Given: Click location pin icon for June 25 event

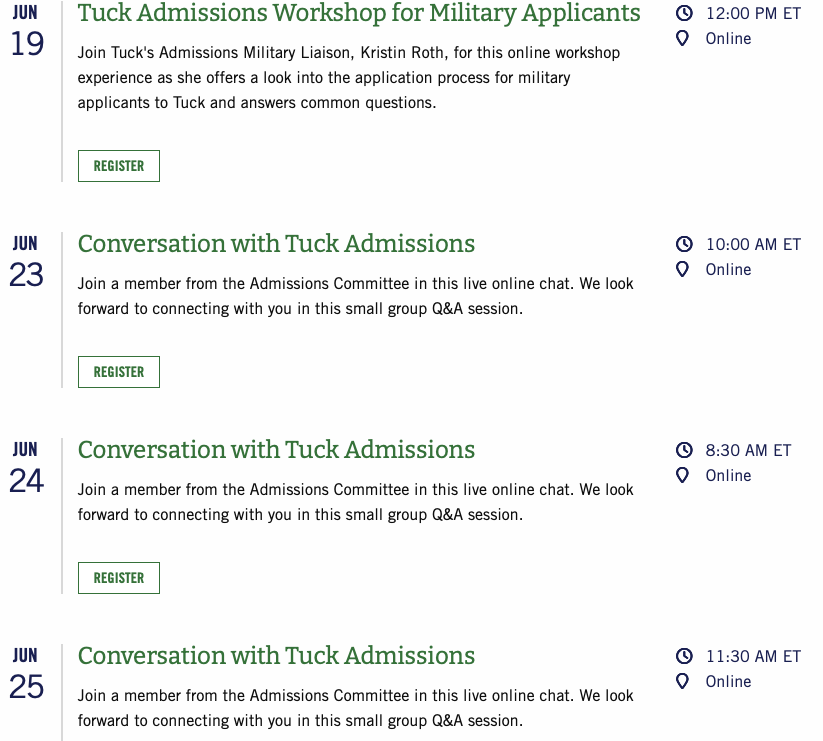Looking at the screenshot, I should coord(682,681).
